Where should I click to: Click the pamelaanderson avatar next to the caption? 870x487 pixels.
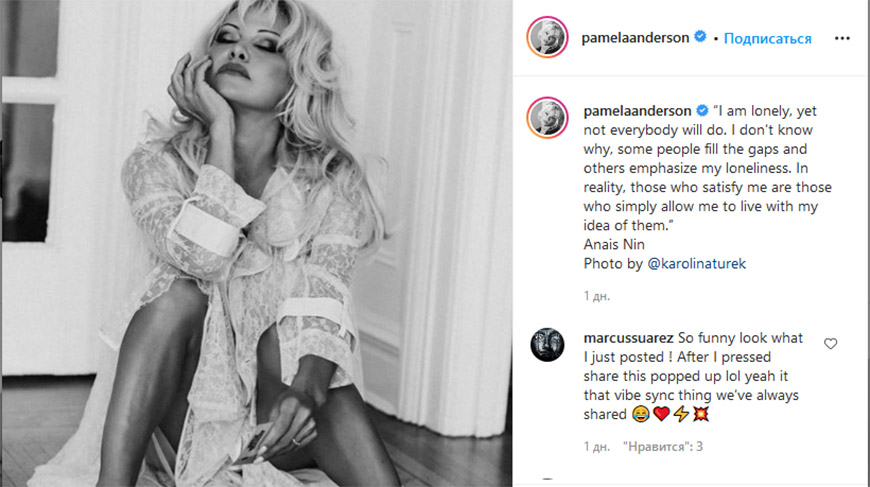click(547, 118)
